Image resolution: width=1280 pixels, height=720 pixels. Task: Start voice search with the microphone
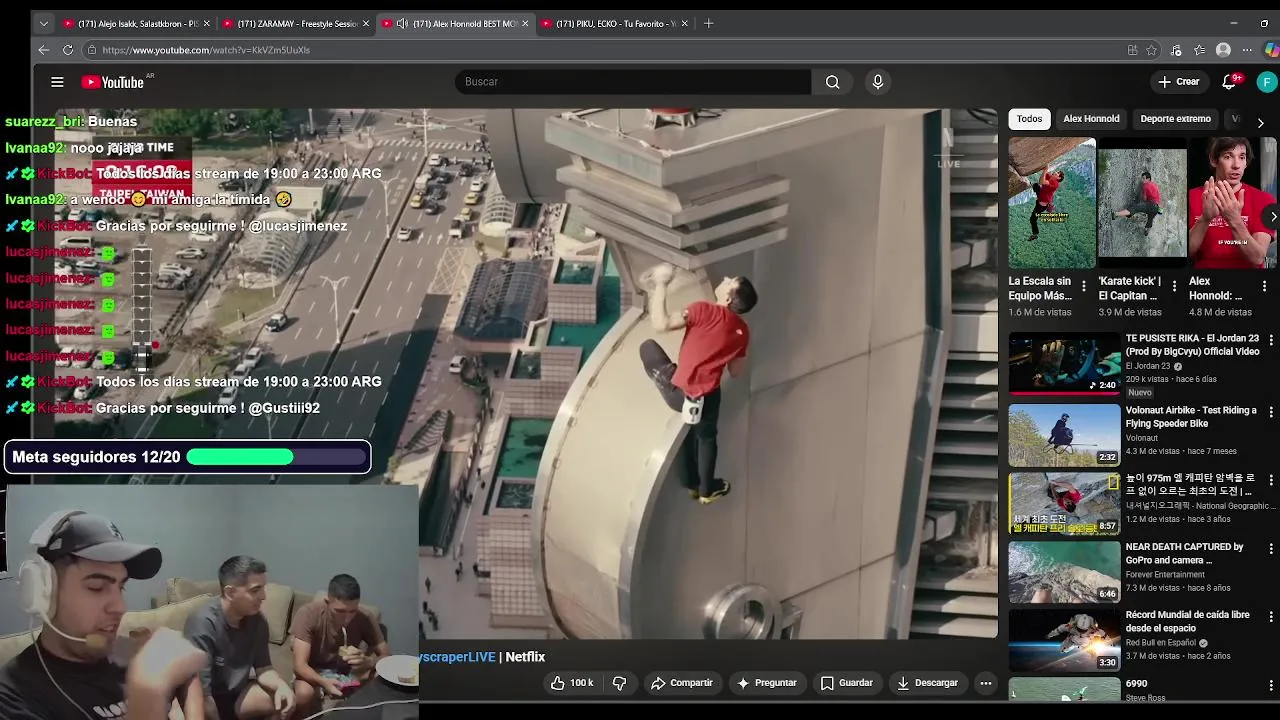point(878,82)
